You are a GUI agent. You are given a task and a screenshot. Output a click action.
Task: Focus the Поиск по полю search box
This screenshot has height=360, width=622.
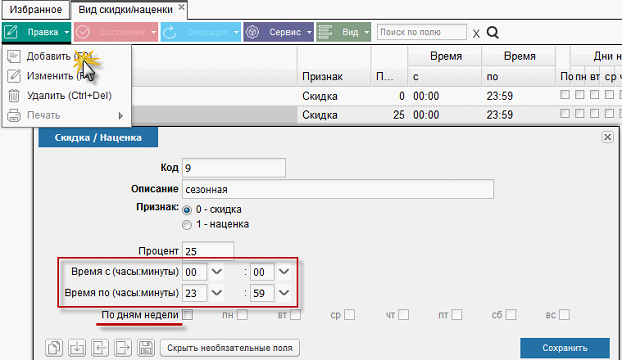tap(422, 32)
